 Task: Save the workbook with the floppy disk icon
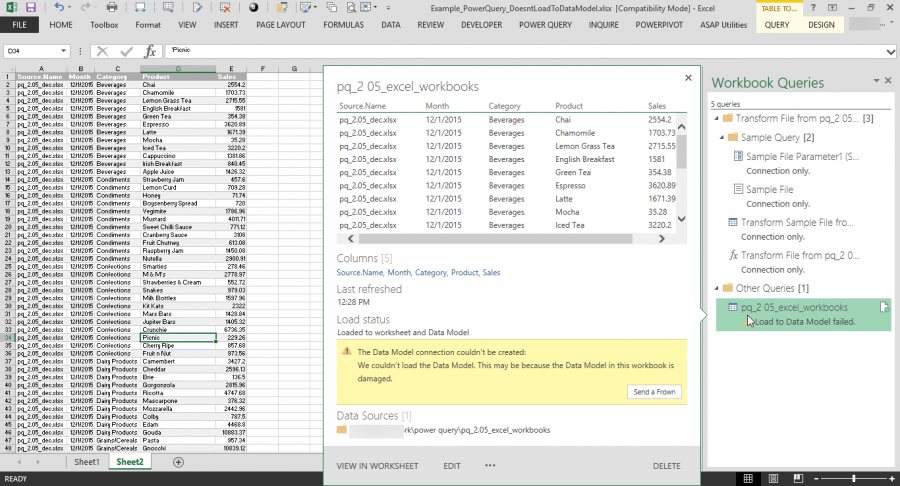coord(30,7)
